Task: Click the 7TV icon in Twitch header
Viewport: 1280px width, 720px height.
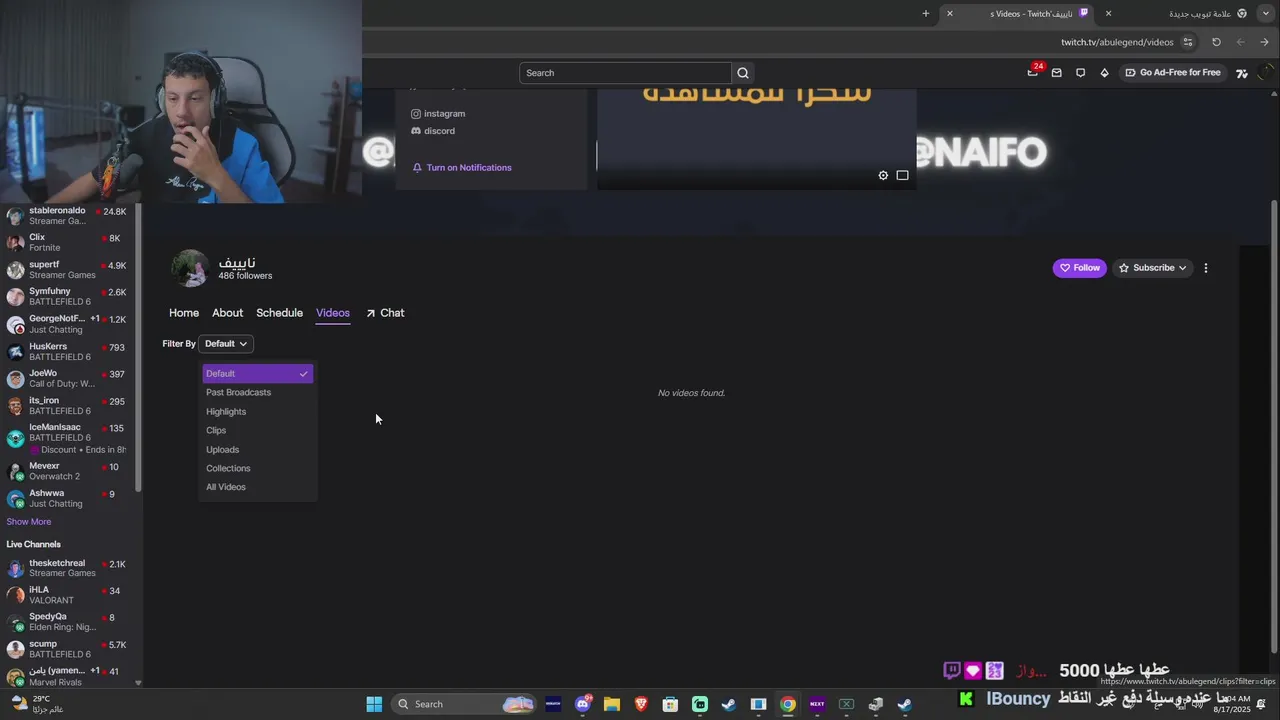Action: [x=1242, y=73]
